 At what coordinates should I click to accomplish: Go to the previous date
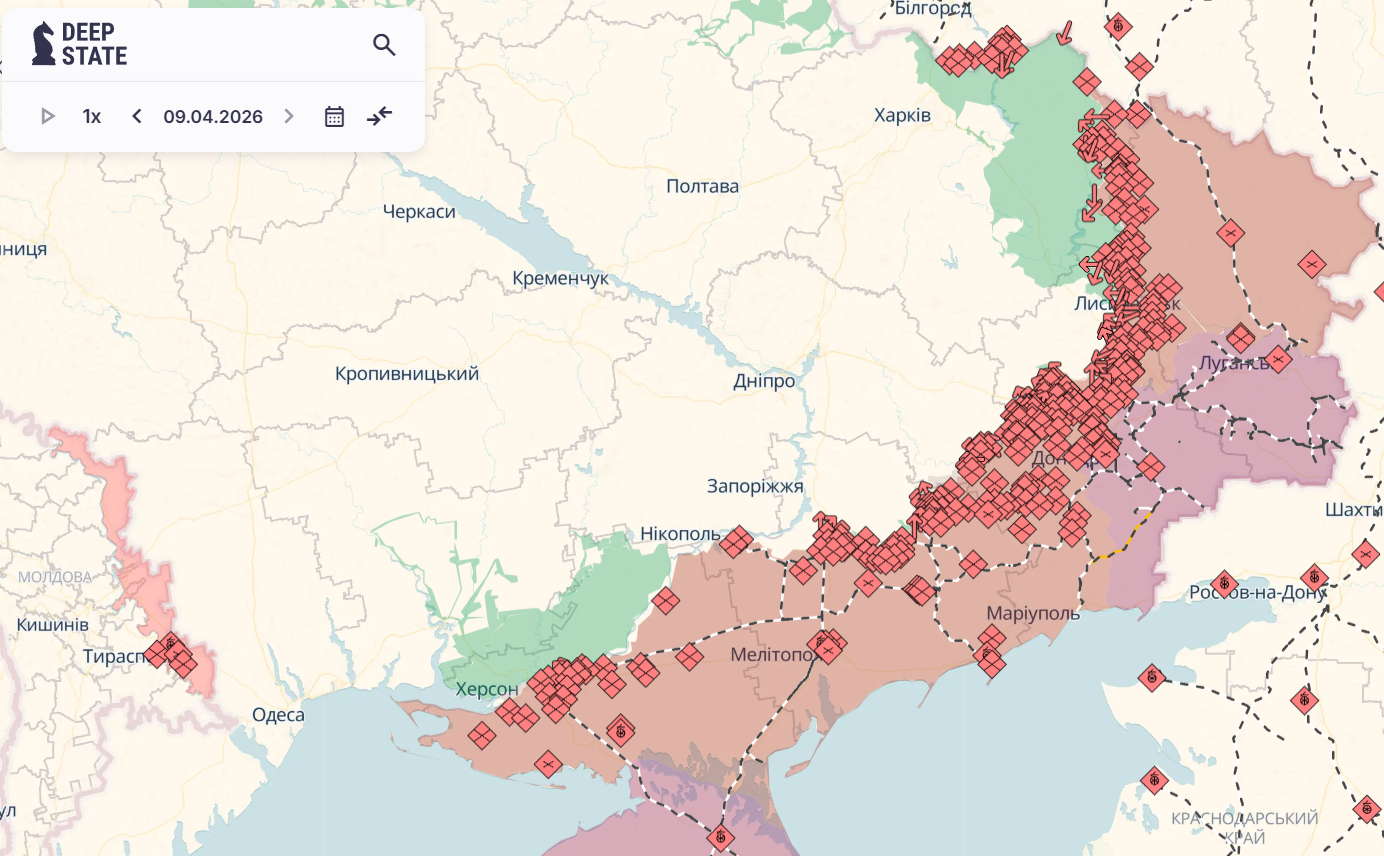pos(137,116)
